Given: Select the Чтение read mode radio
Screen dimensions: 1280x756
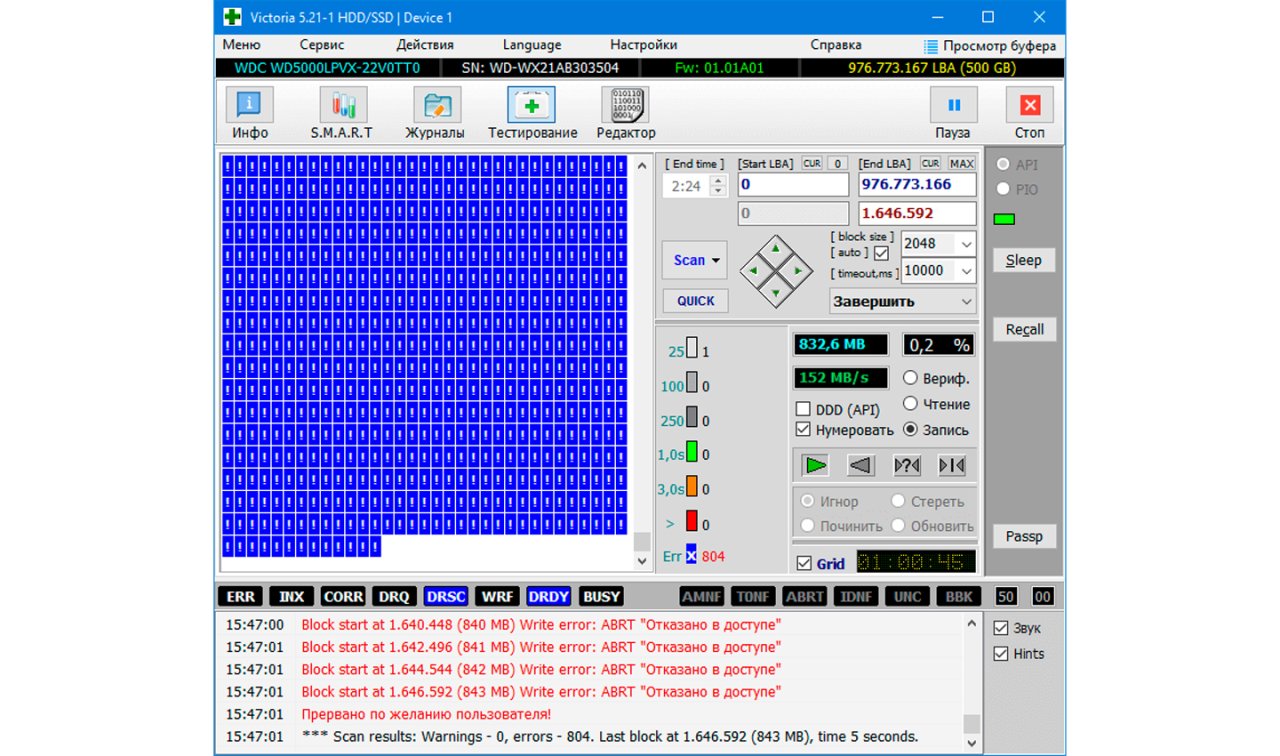Looking at the screenshot, I should (911, 404).
